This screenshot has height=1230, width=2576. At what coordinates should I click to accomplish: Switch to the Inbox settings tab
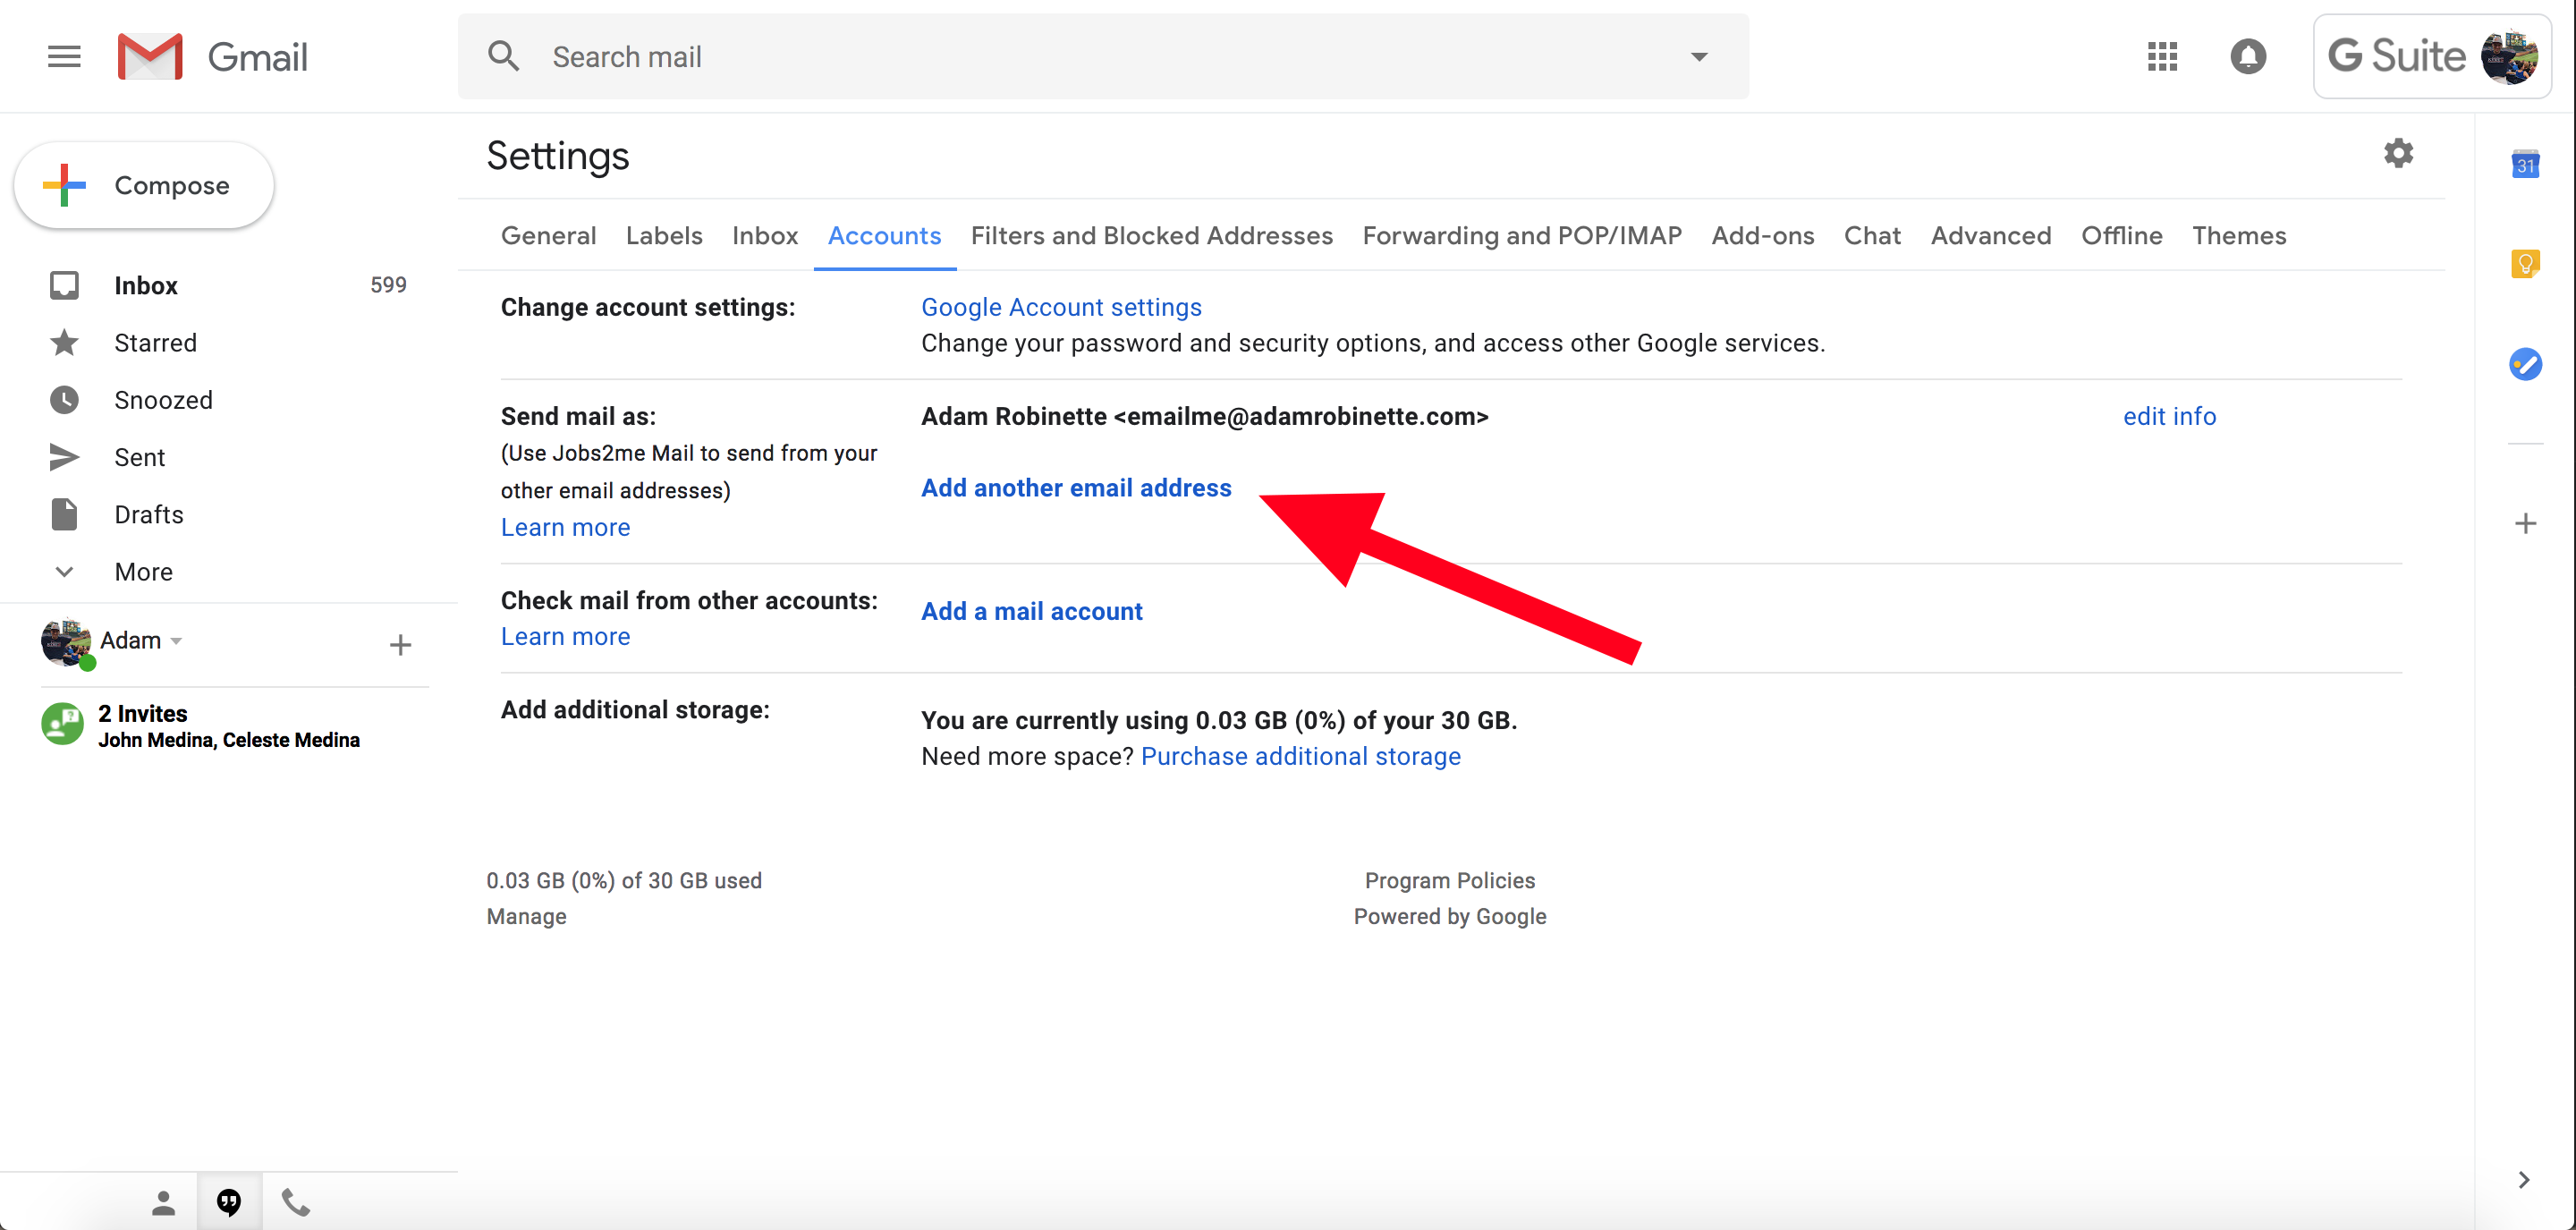coord(765,236)
